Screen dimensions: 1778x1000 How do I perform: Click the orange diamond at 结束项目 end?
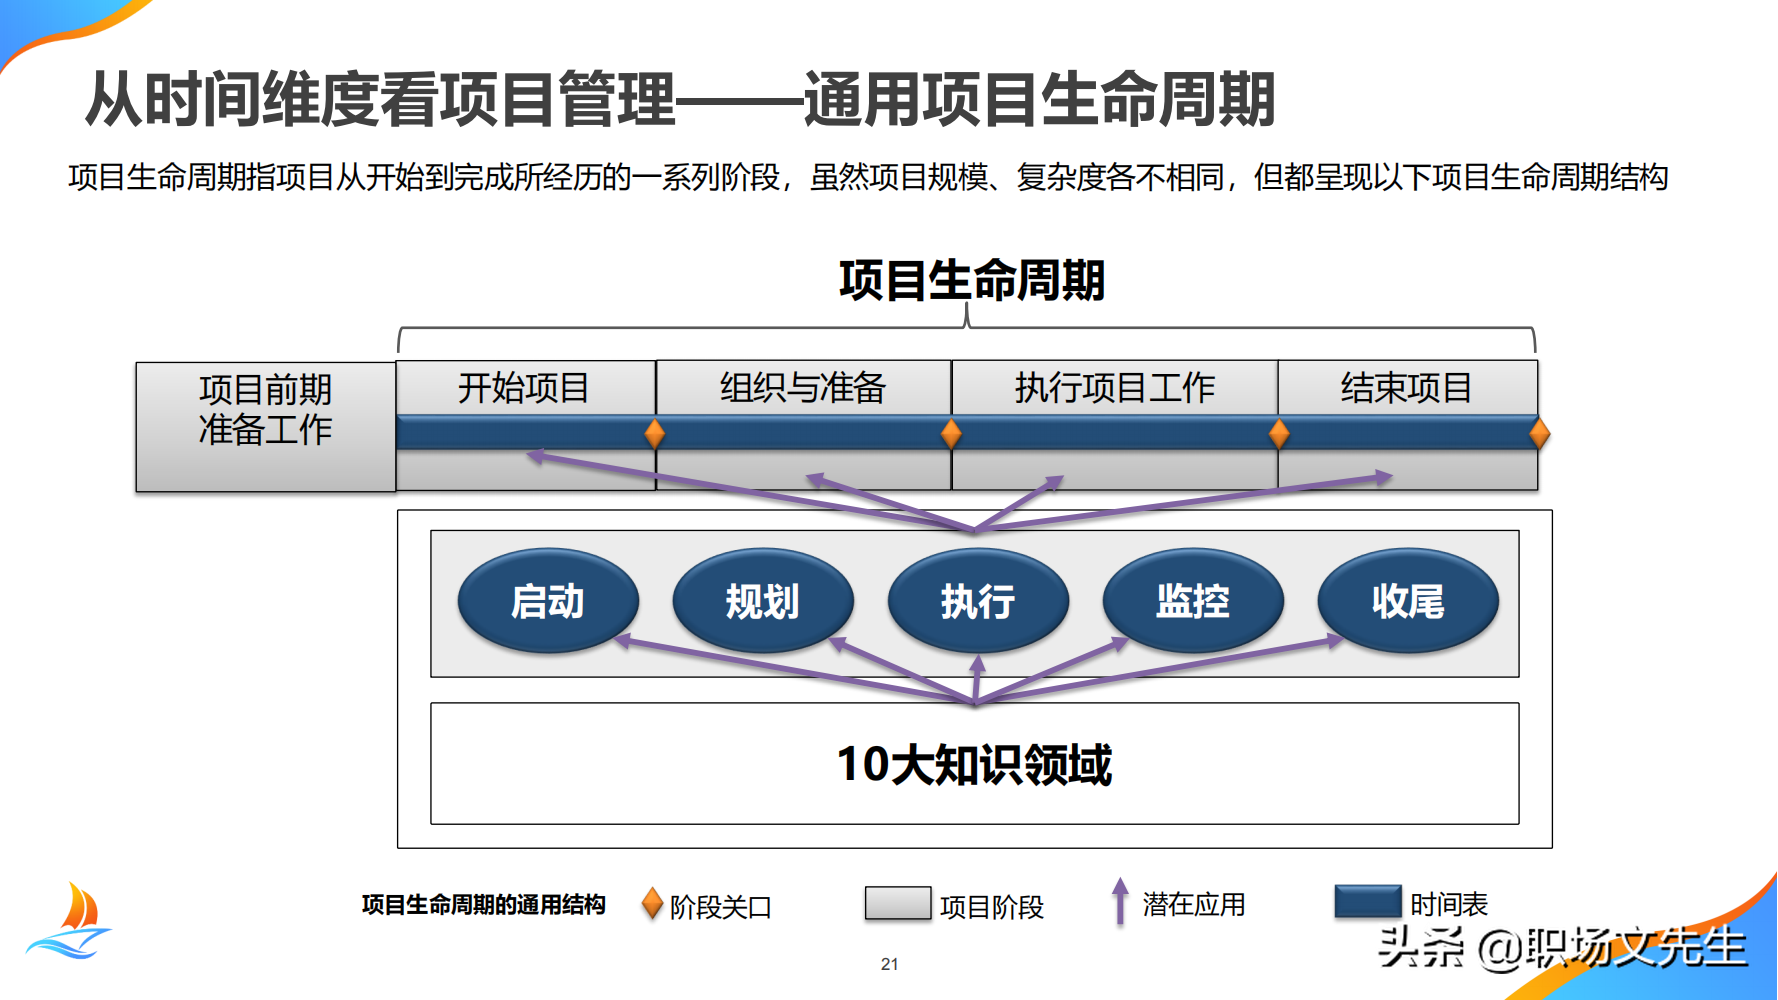pos(1538,432)
